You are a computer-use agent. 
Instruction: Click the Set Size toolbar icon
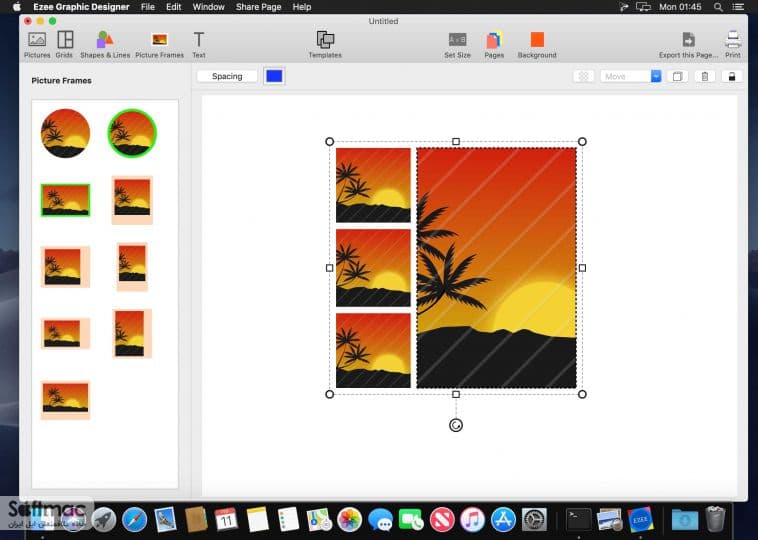pyautogui.click(x=457, y=45)
